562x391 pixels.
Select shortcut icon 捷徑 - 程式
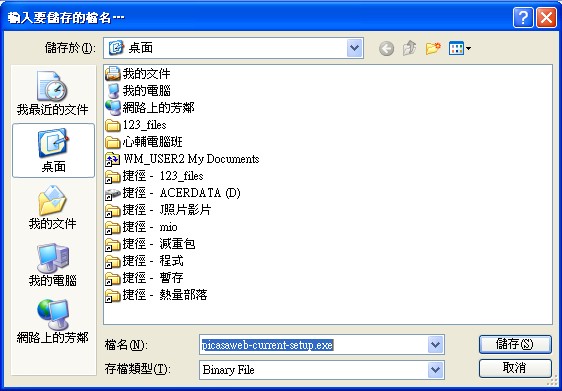113,261
